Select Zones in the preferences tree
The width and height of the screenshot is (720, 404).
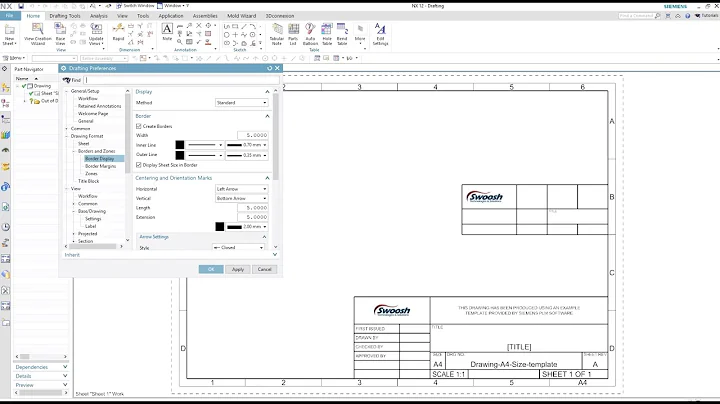[x=91, y=174]
